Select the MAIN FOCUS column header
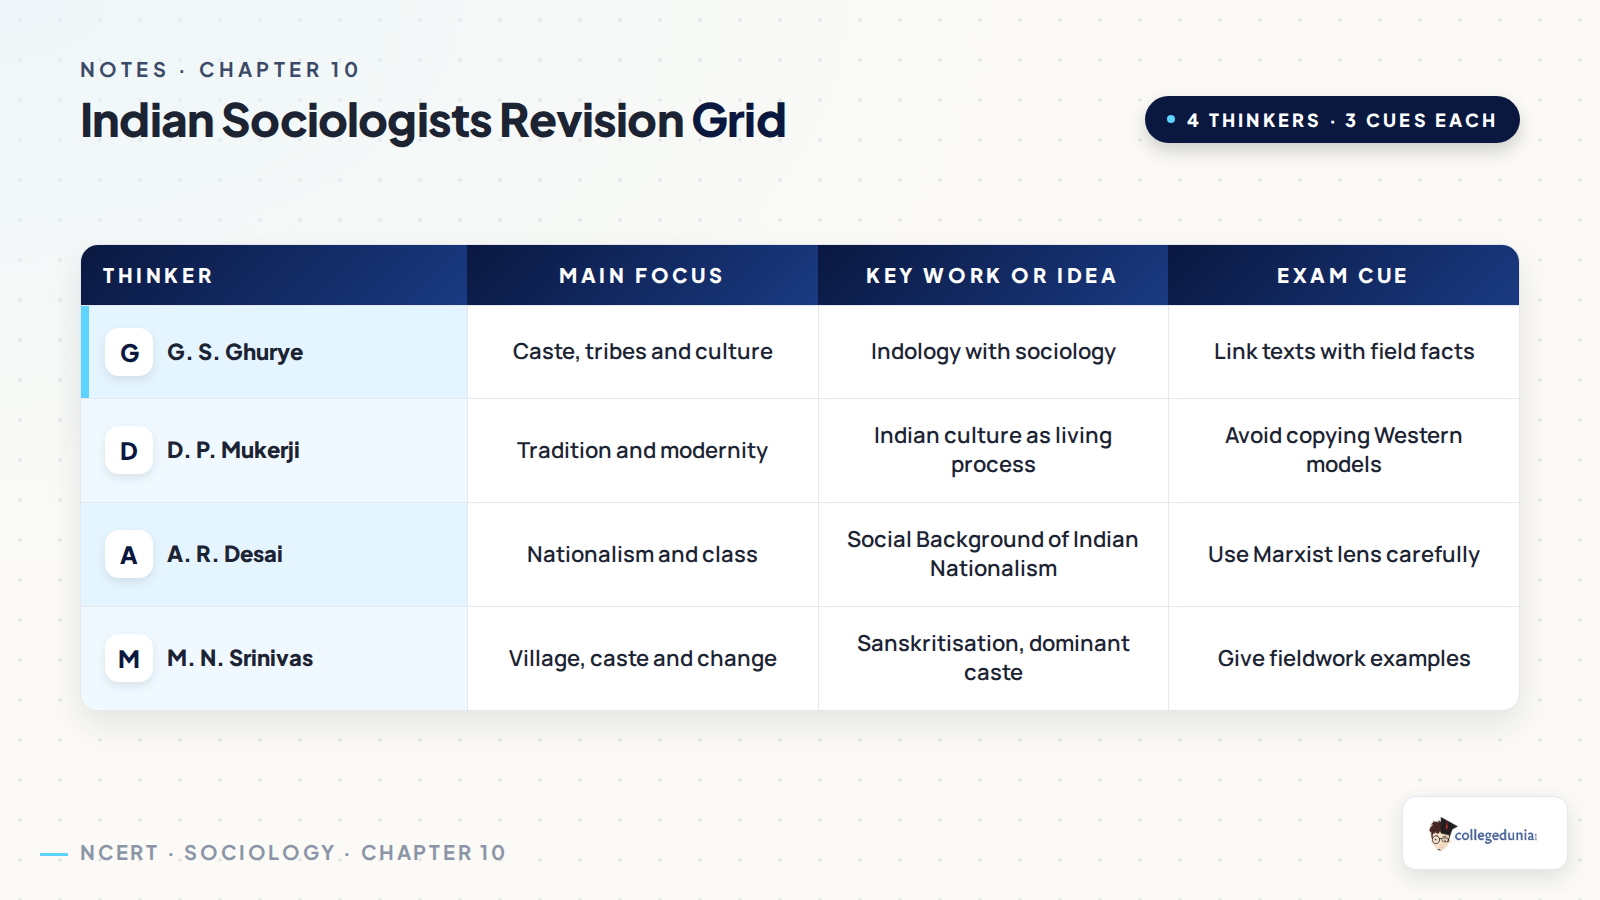The height and width of the screenshot is (900, 1600). coord(642,275)
